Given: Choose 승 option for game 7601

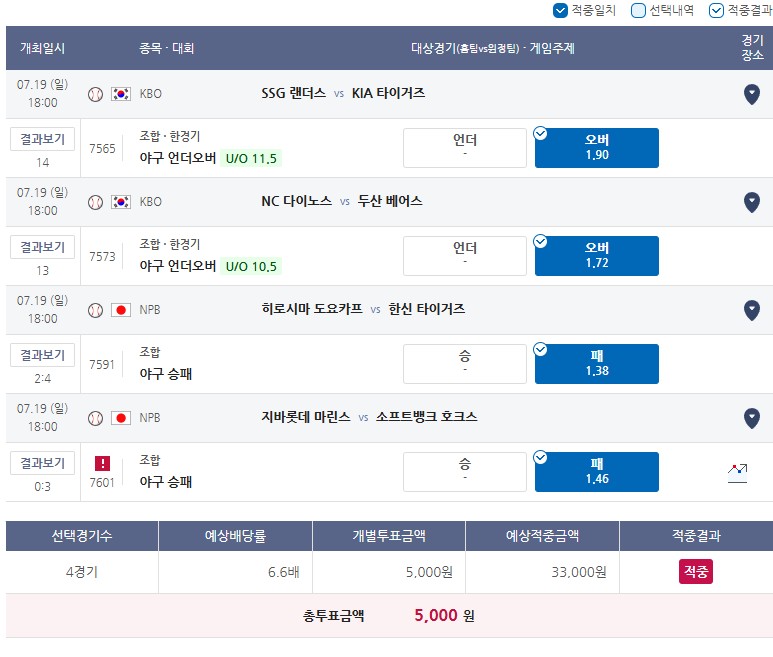Looking at the screenshot, I should (x=465, y=472).
